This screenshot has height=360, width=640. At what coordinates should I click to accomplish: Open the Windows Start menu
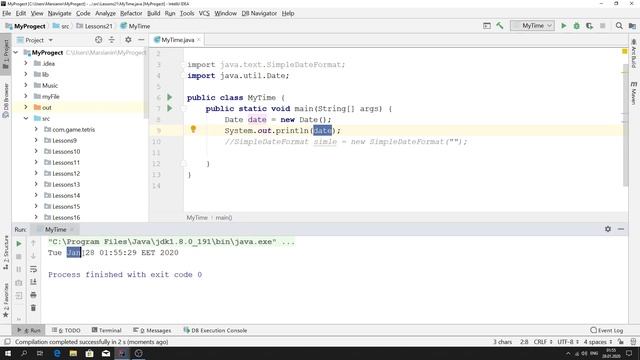click(8, 353)
